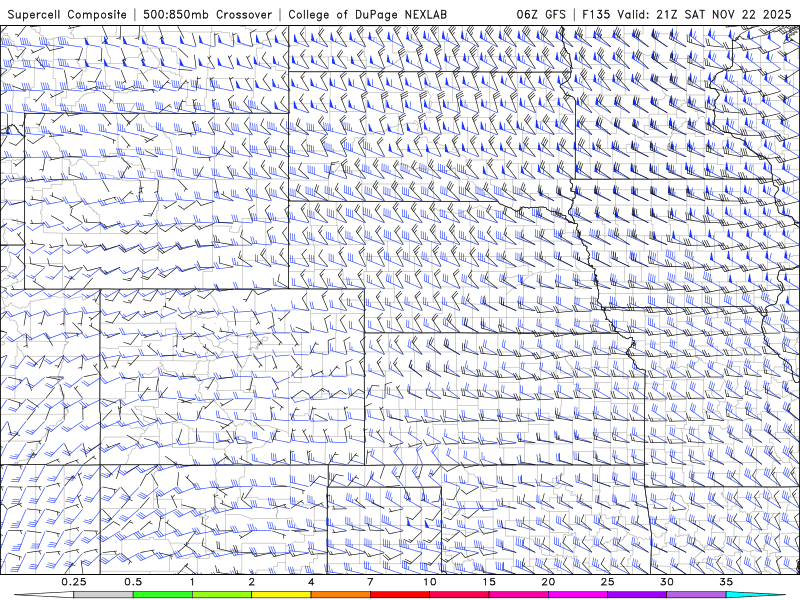
Task: Click the '1' legend value label
Action: (x=192, y=582)
